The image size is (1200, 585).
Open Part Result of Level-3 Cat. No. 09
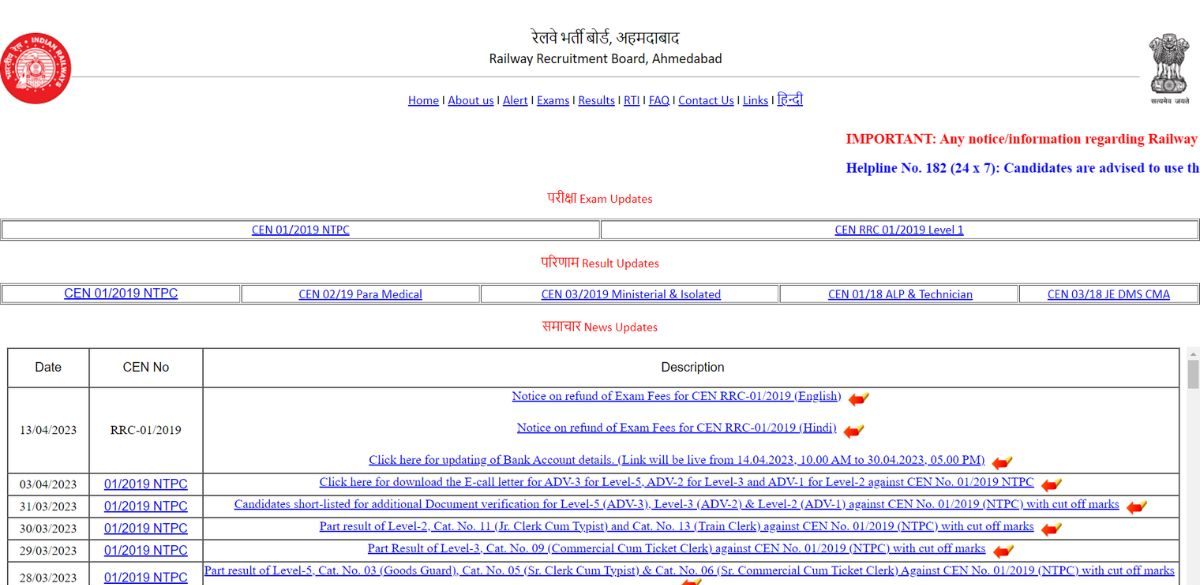pos(676,548)
